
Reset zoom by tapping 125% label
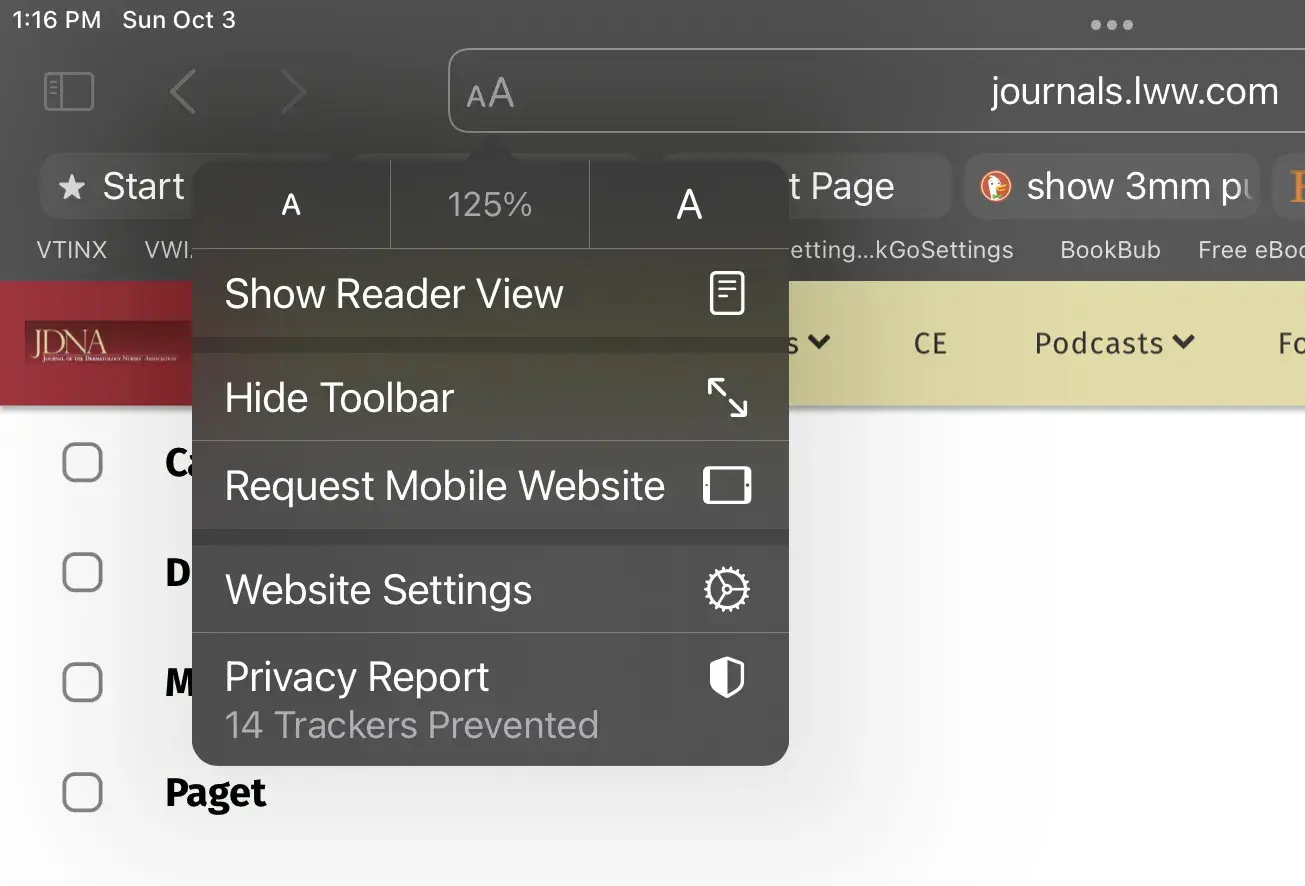490,205
